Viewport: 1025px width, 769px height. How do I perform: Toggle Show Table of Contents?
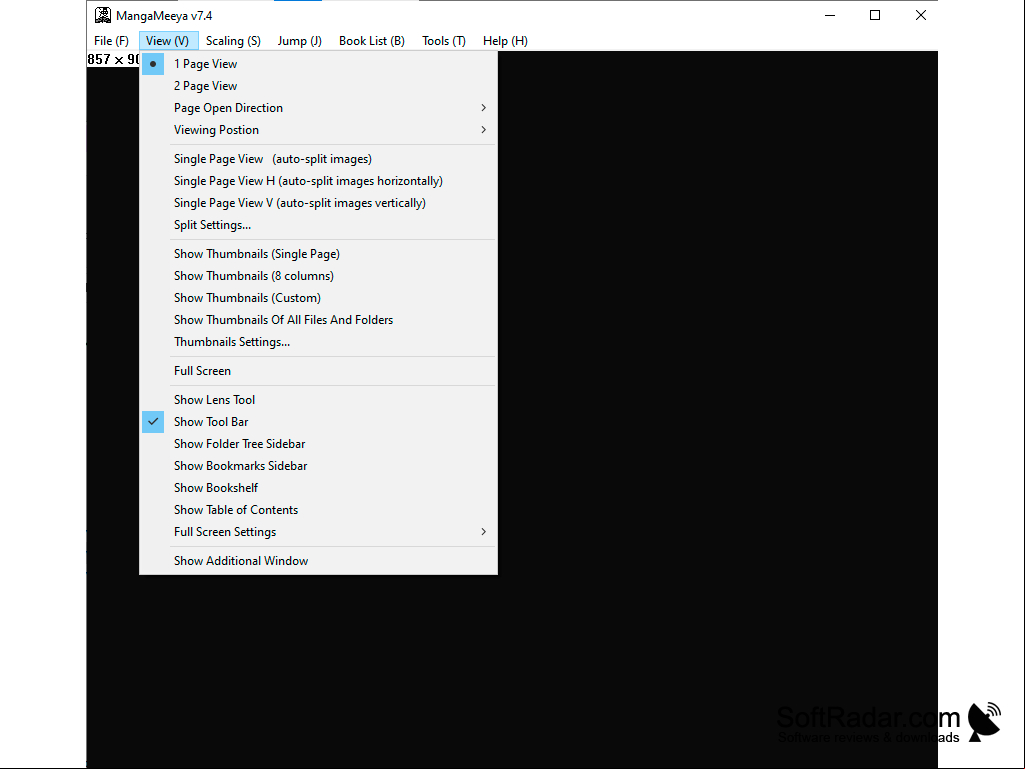click(x=318, y=510)
